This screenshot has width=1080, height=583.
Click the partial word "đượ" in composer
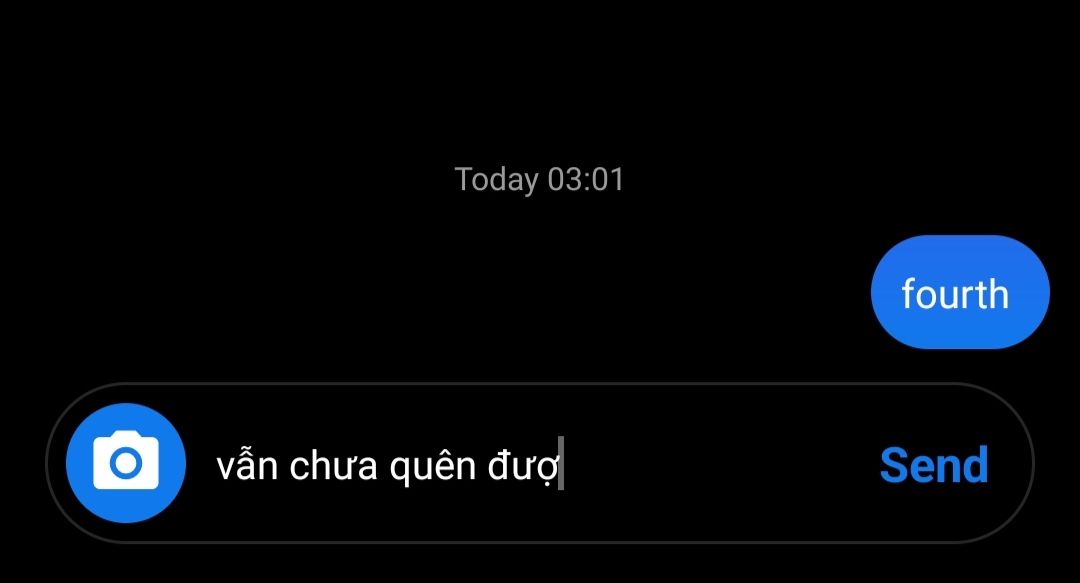[x=522, y=466]
